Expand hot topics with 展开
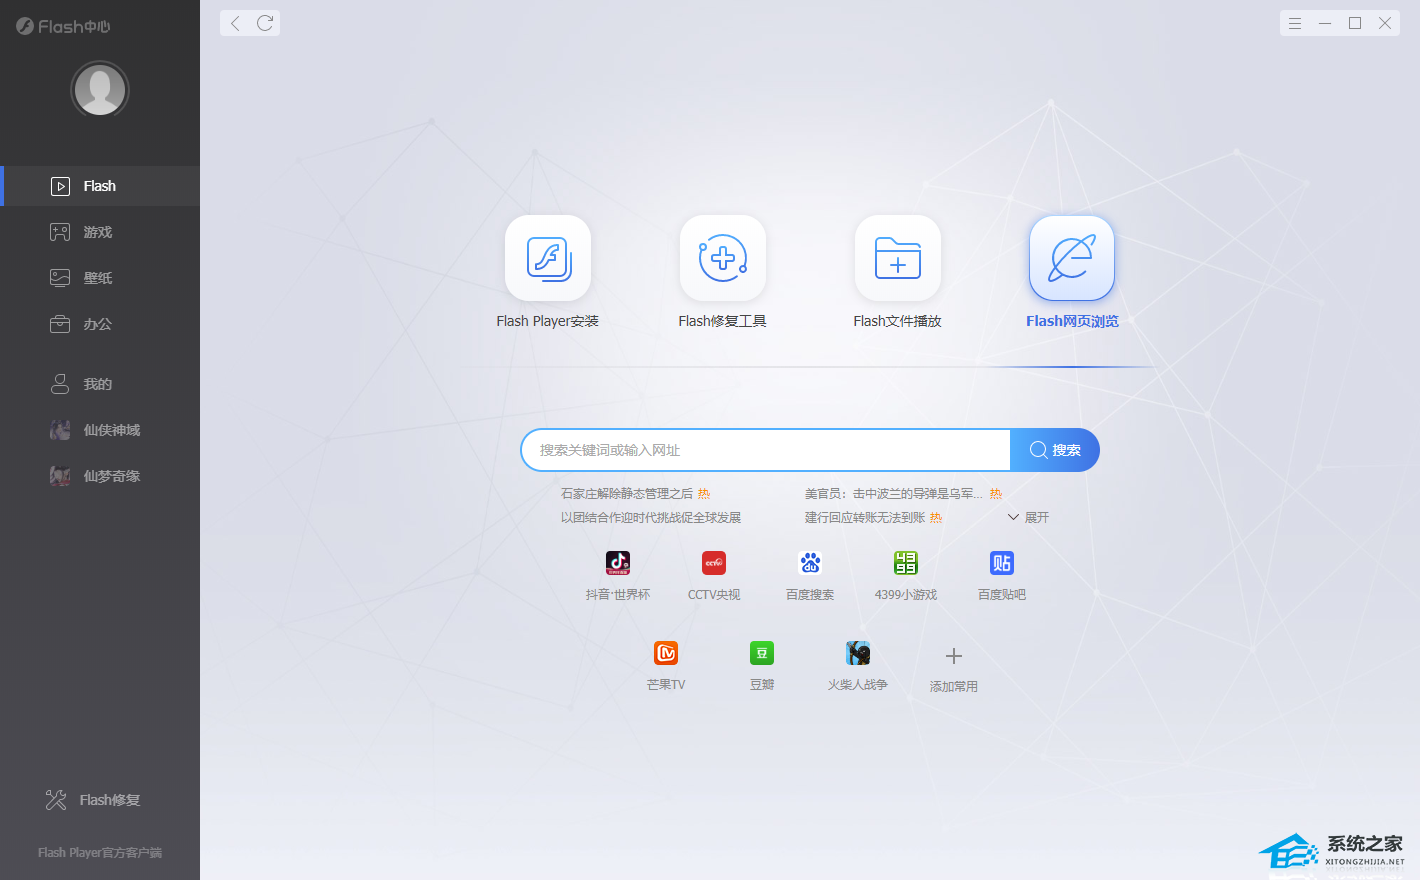The width and height of the screenshot is (1420, 880). [1028, 517]
